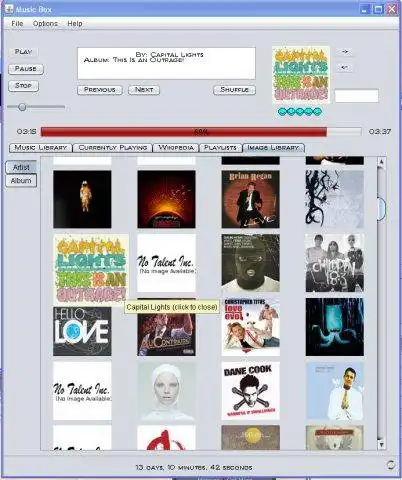This screenshot has height=480, width=402.
Task: Click the scrollbar up arrow
Action: [381, 162]
